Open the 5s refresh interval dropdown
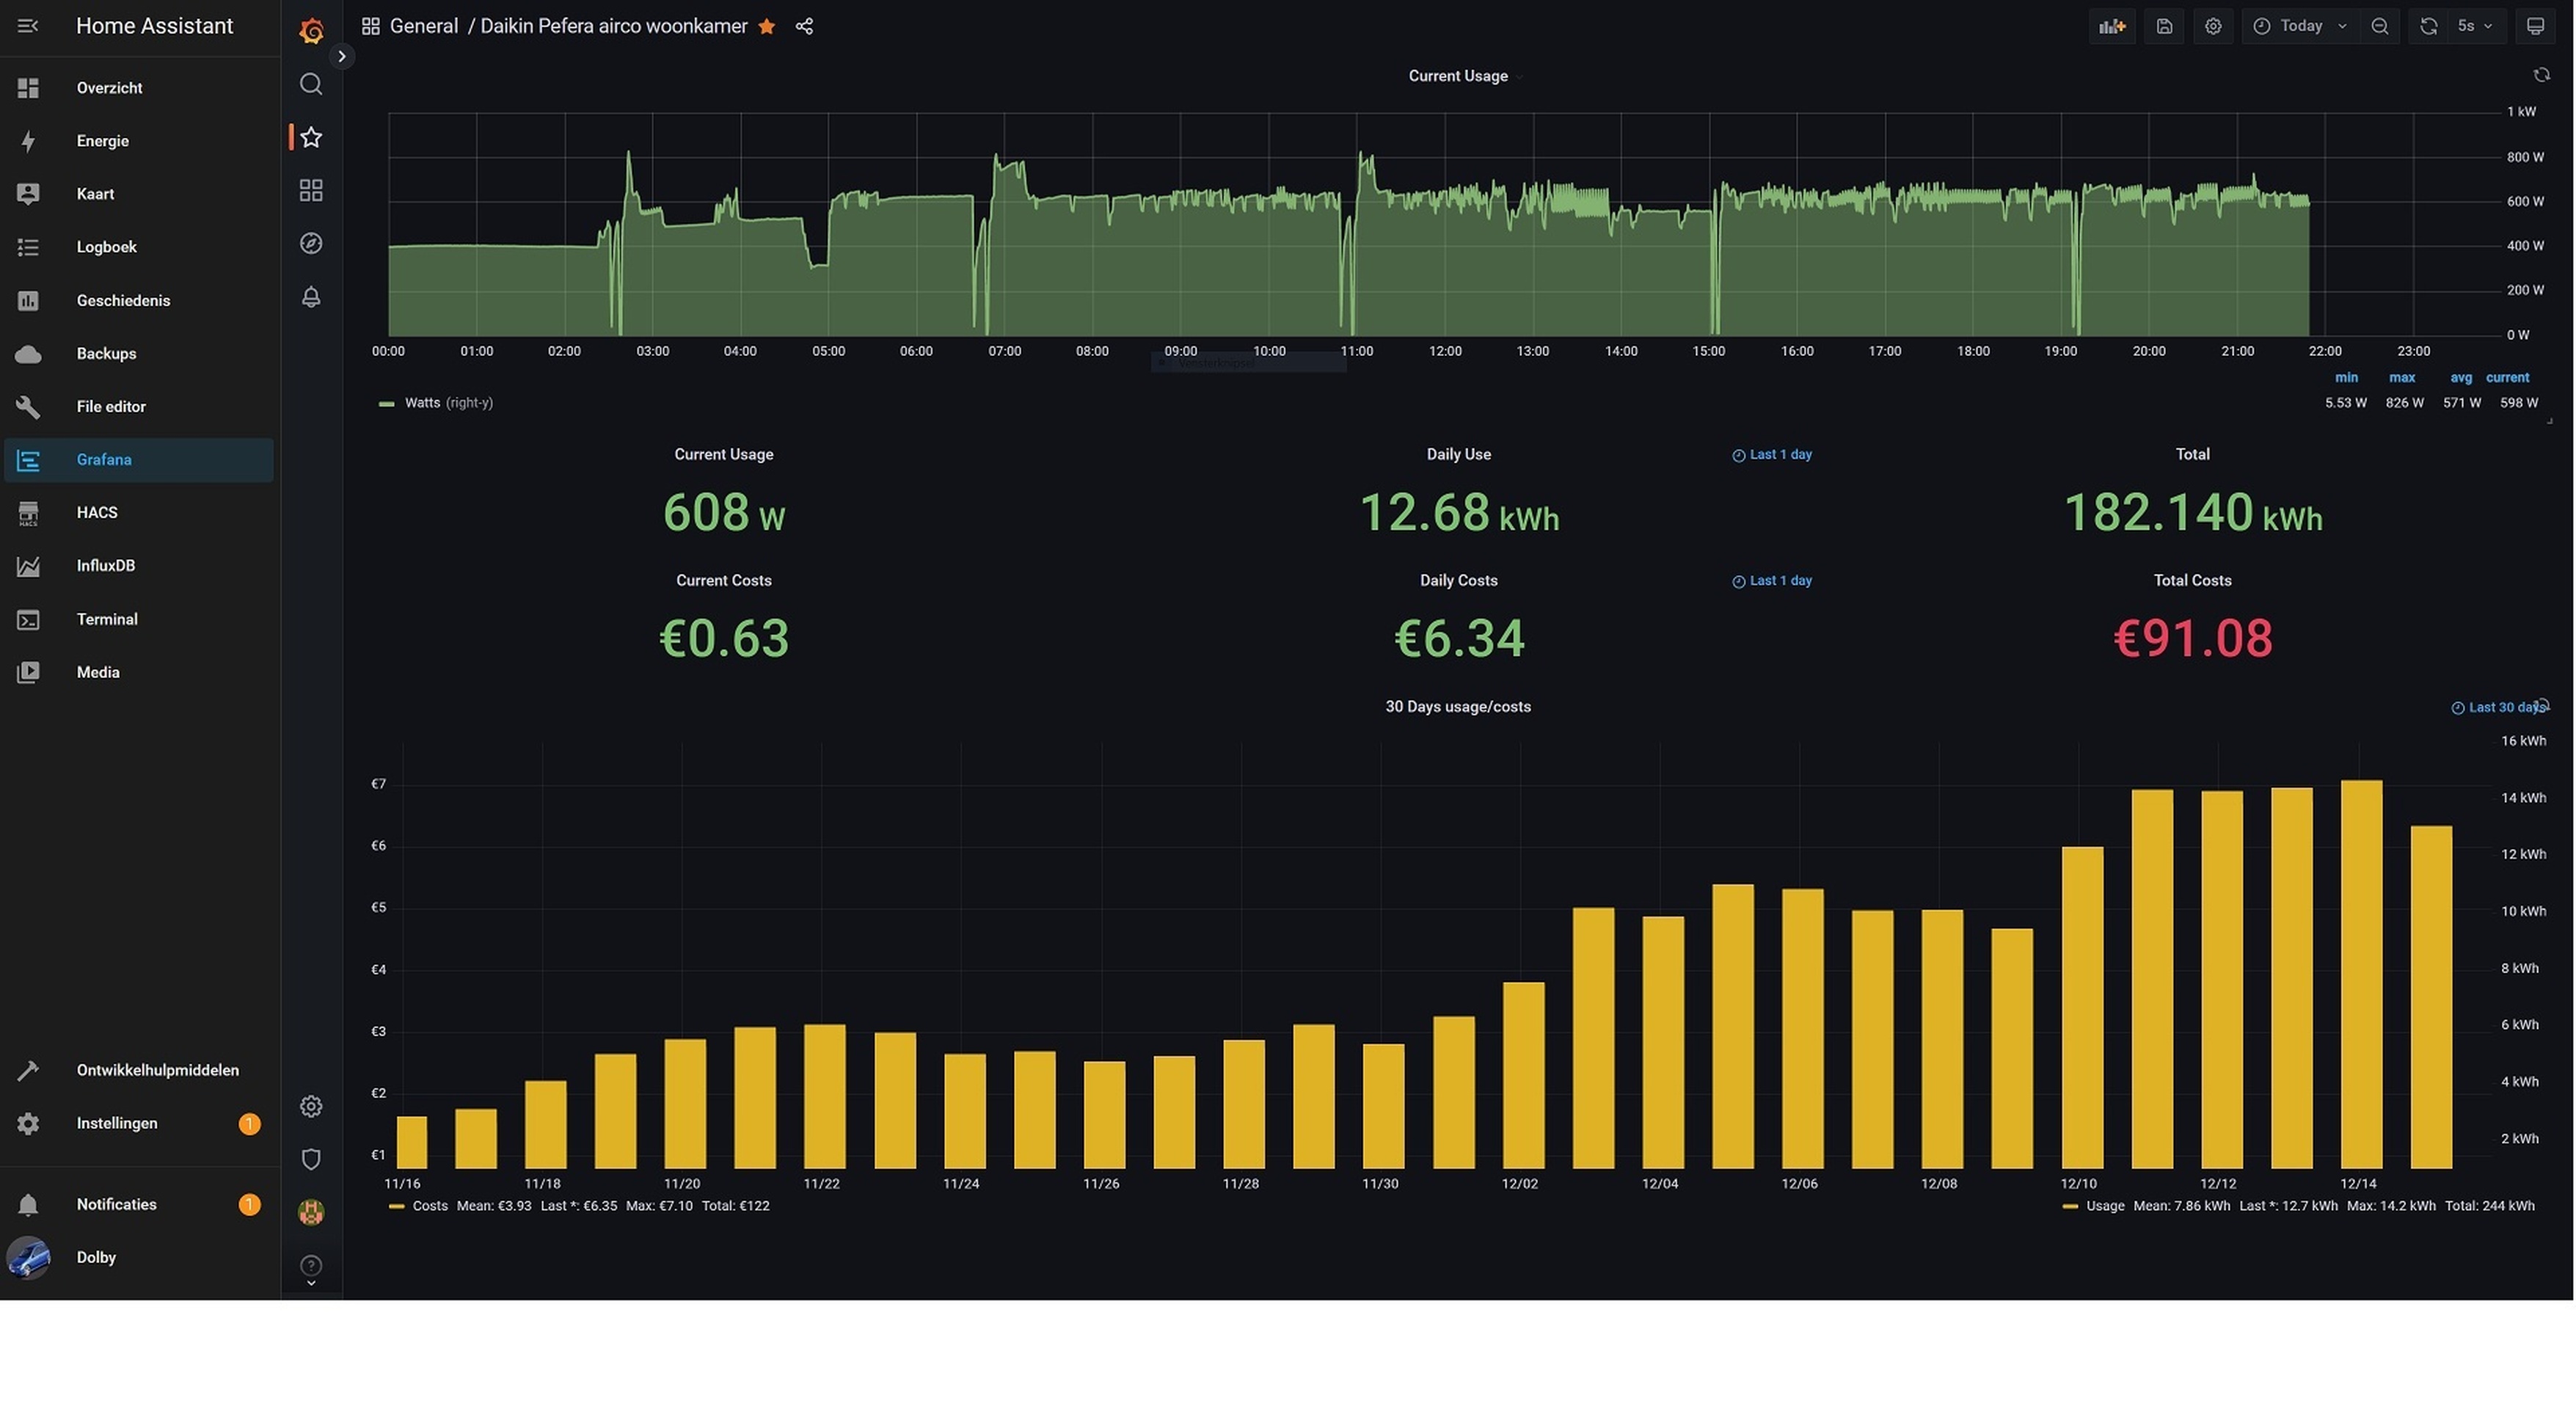 point(2476,26)
